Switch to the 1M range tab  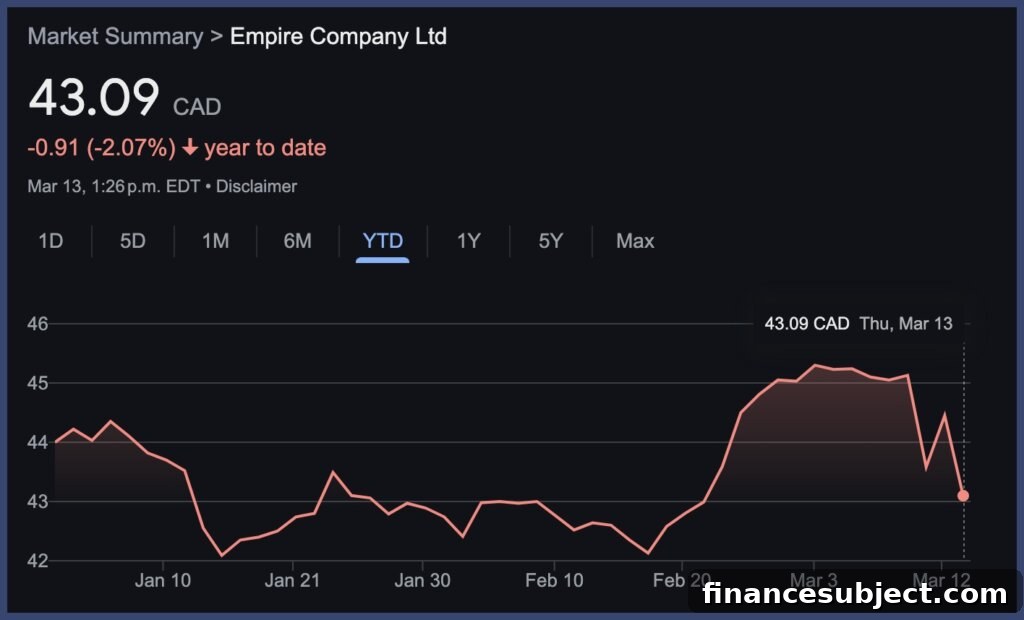coord(216,241)
